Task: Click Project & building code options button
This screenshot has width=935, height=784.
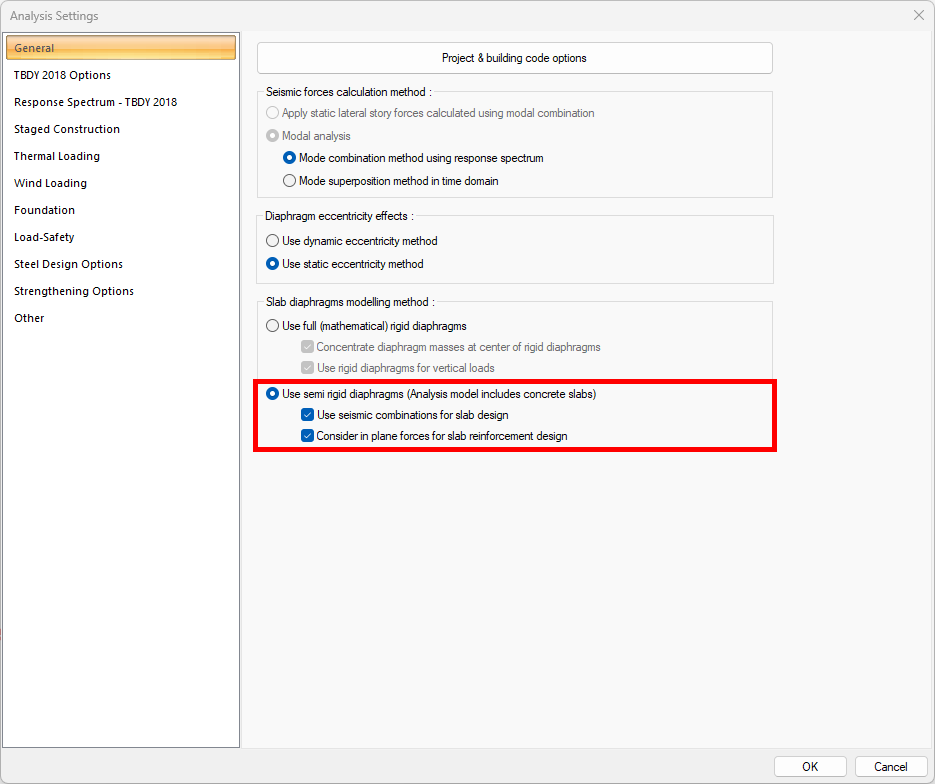Action: [x=515, y=58]
